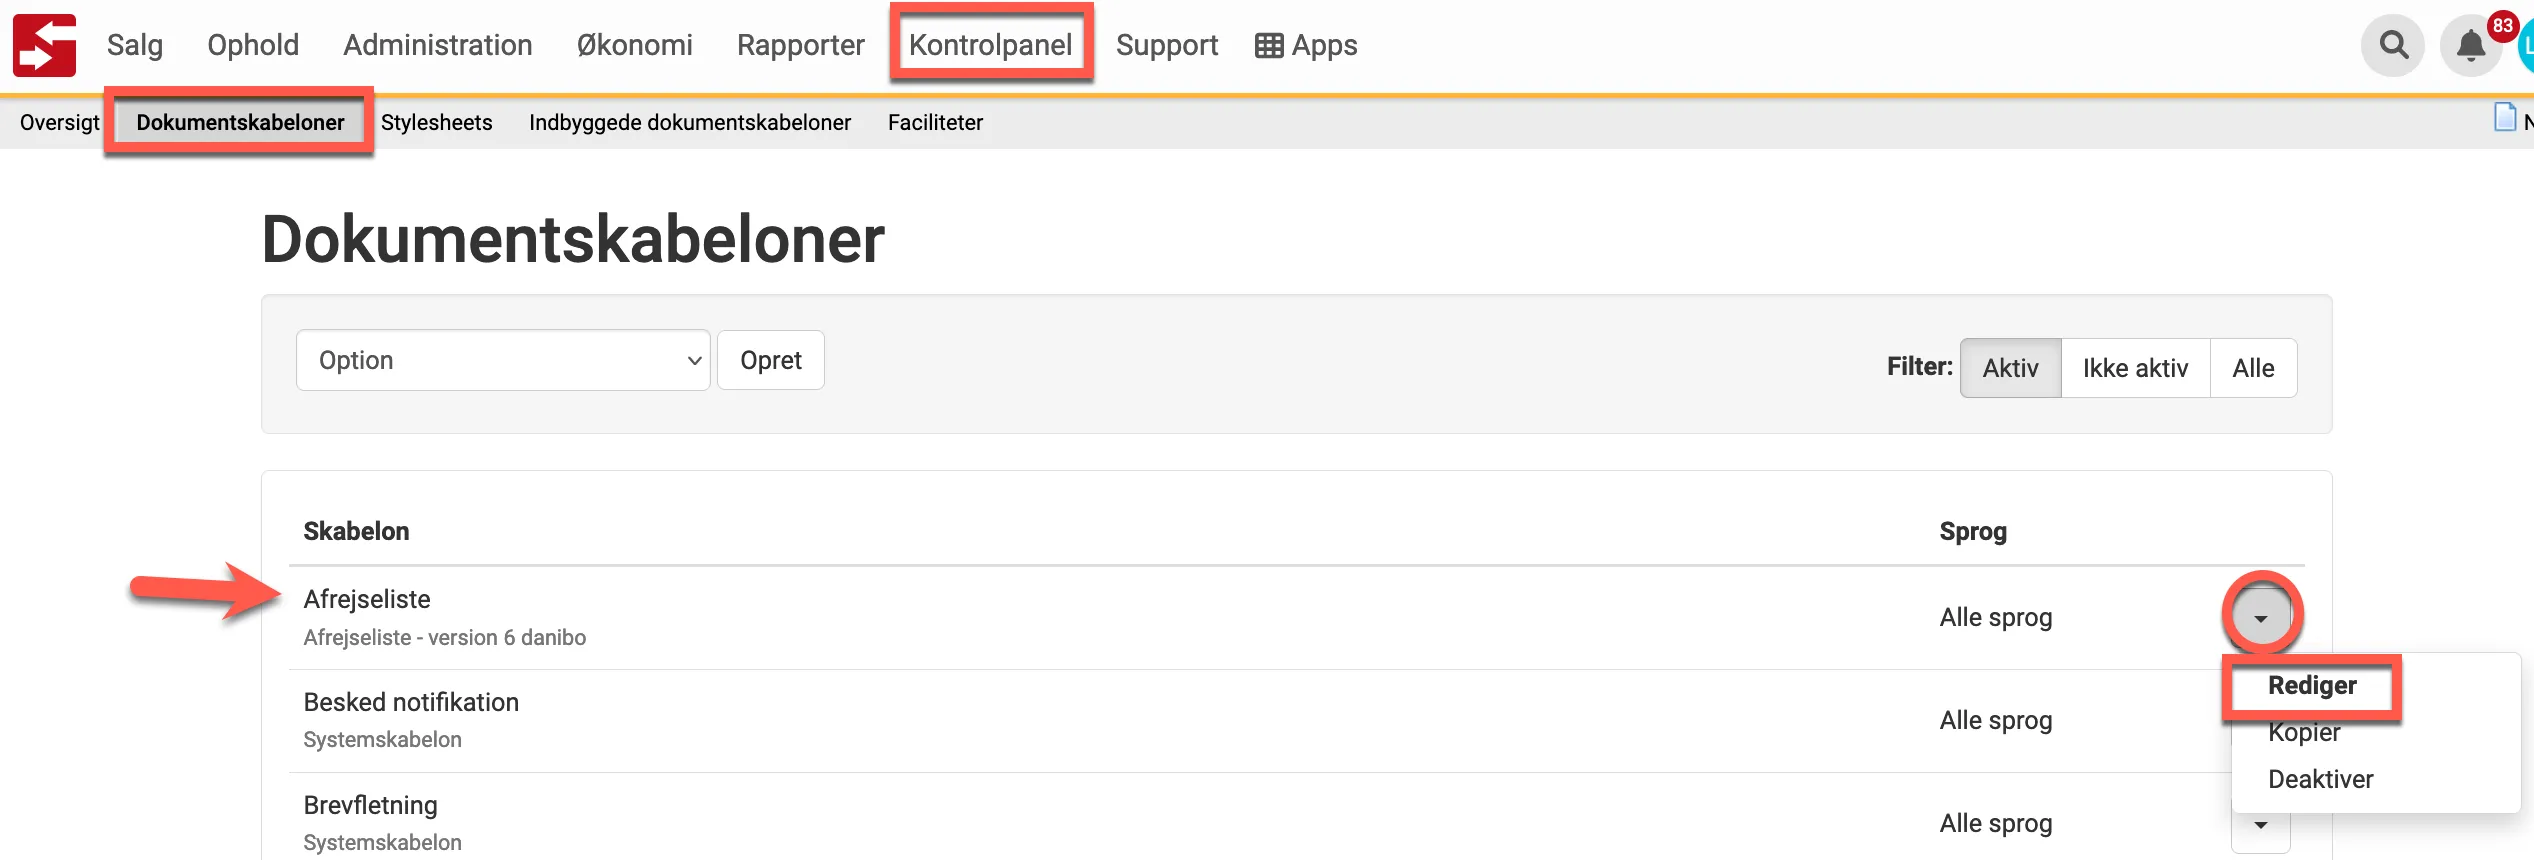This screenshot has width=2534, height=860.
Task: Open the Indbyggede dokumentskabeloner tab
Action: (x=690, y=122)
